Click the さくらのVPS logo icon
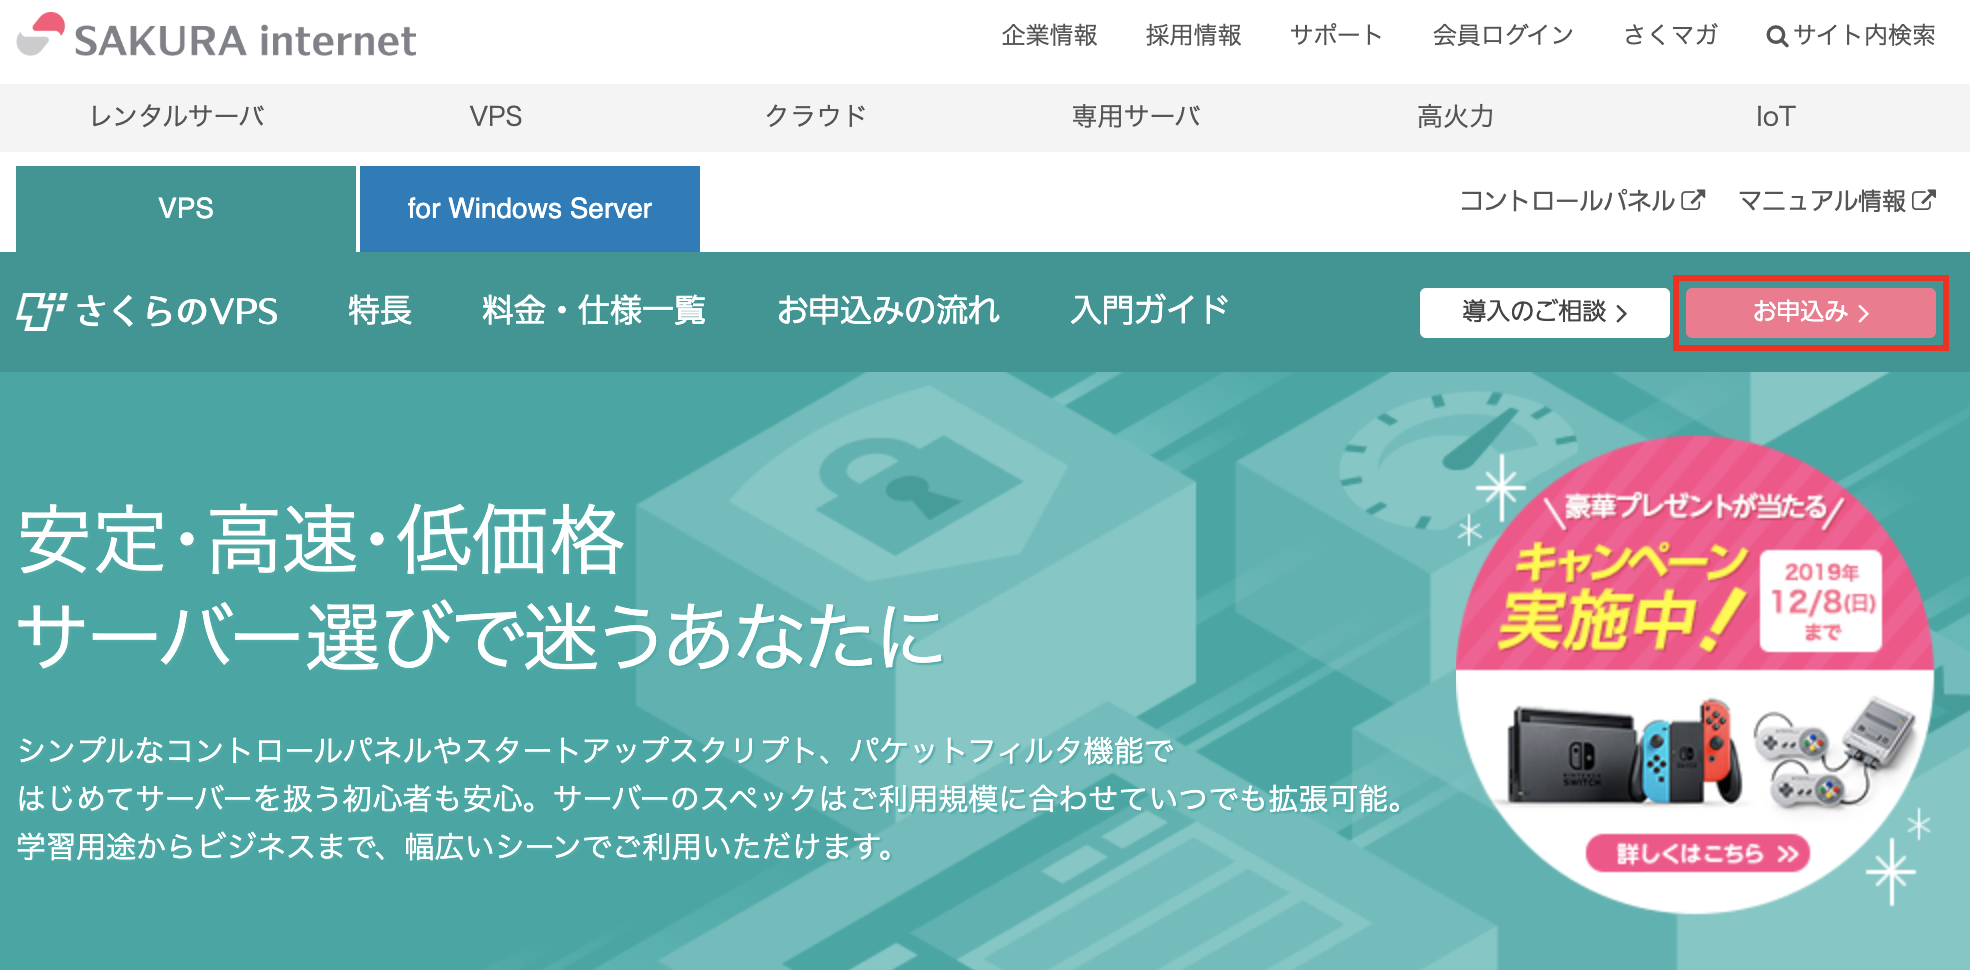 pyautogui.click(x=41, y=311)
